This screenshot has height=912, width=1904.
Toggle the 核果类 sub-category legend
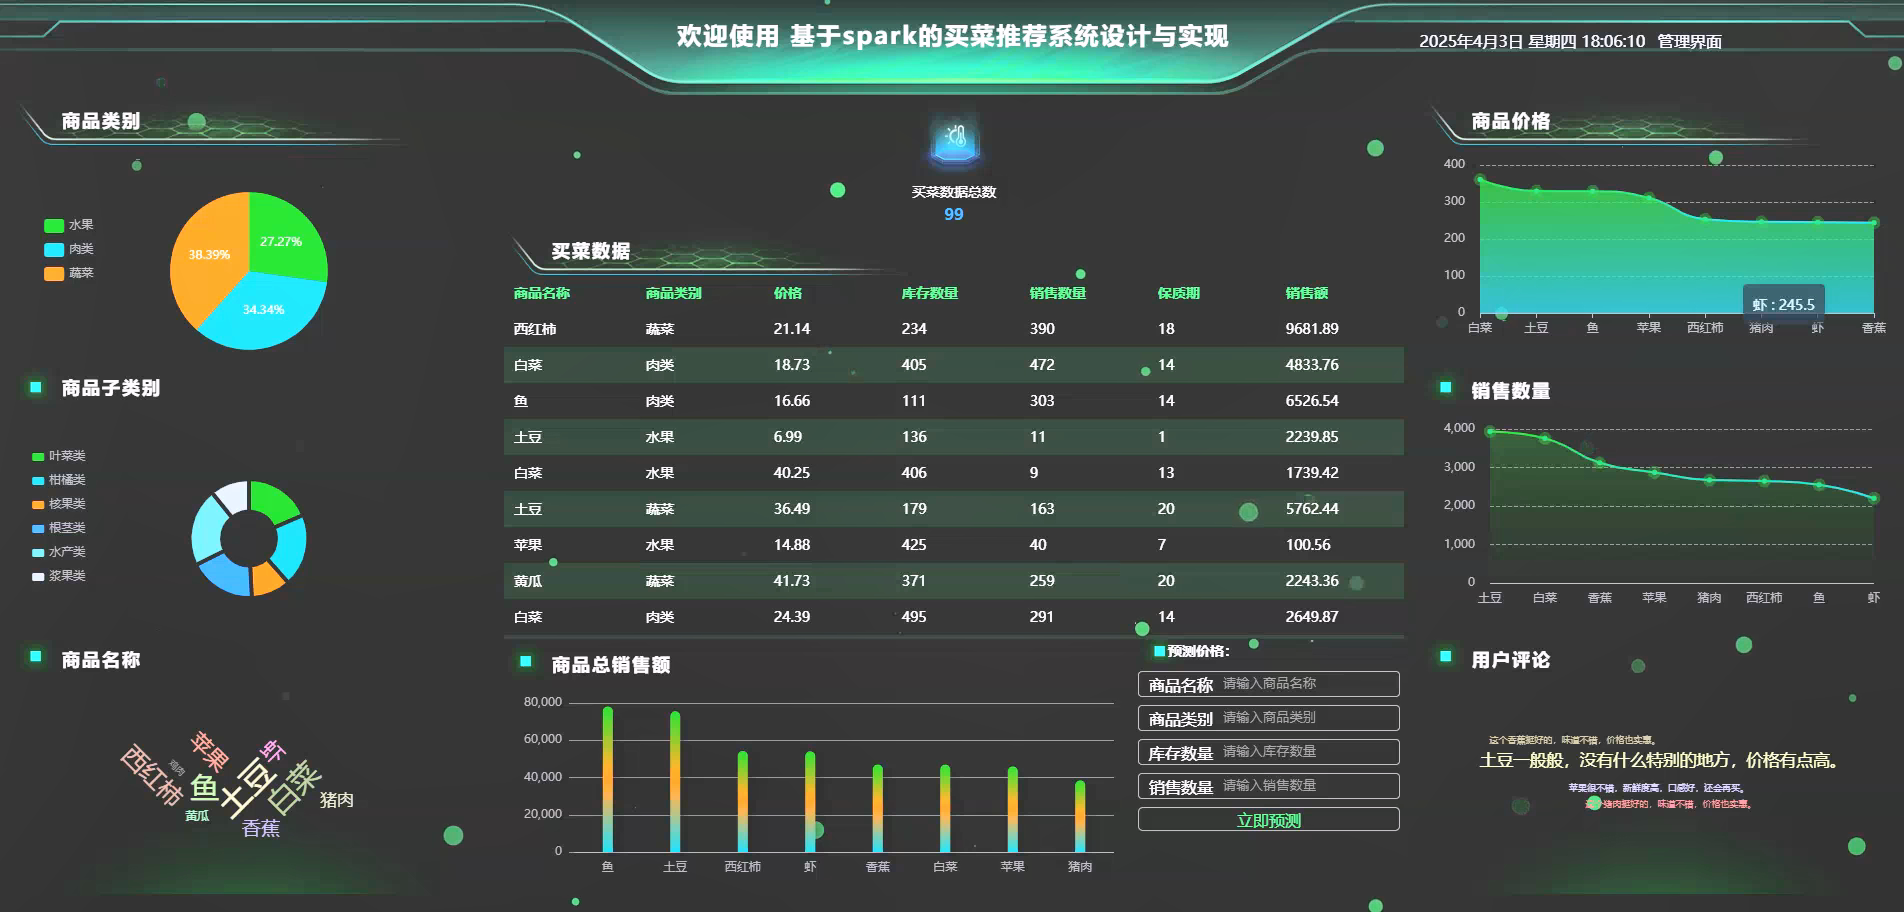tap(59, 504)
